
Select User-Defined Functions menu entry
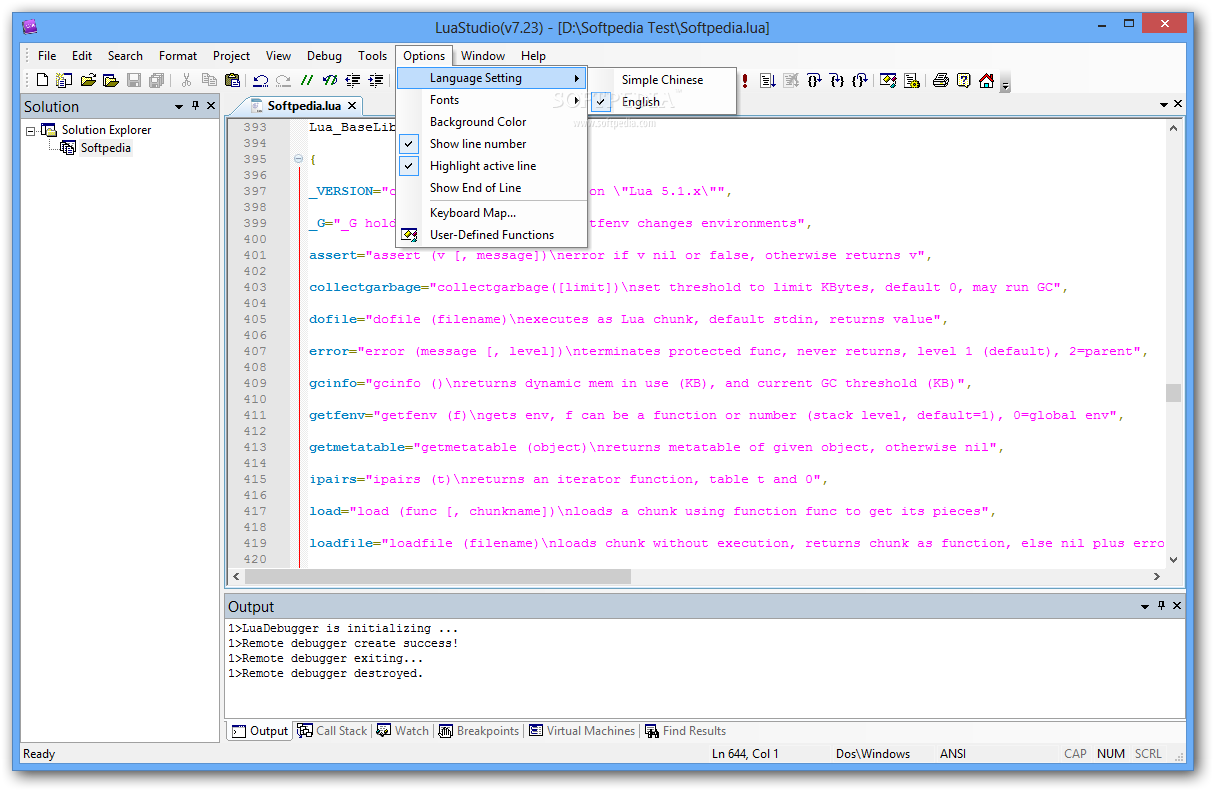(x=491, y=235)
